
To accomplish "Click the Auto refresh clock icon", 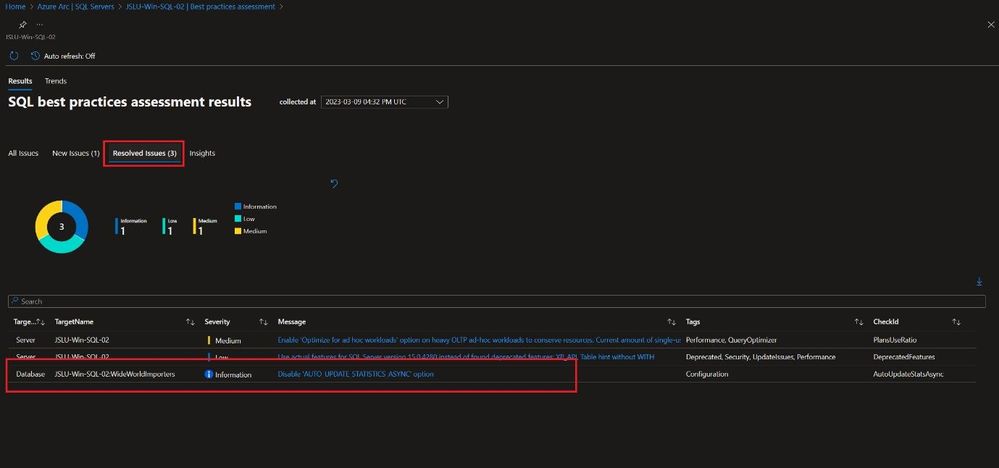I will (x=36, y=56).
